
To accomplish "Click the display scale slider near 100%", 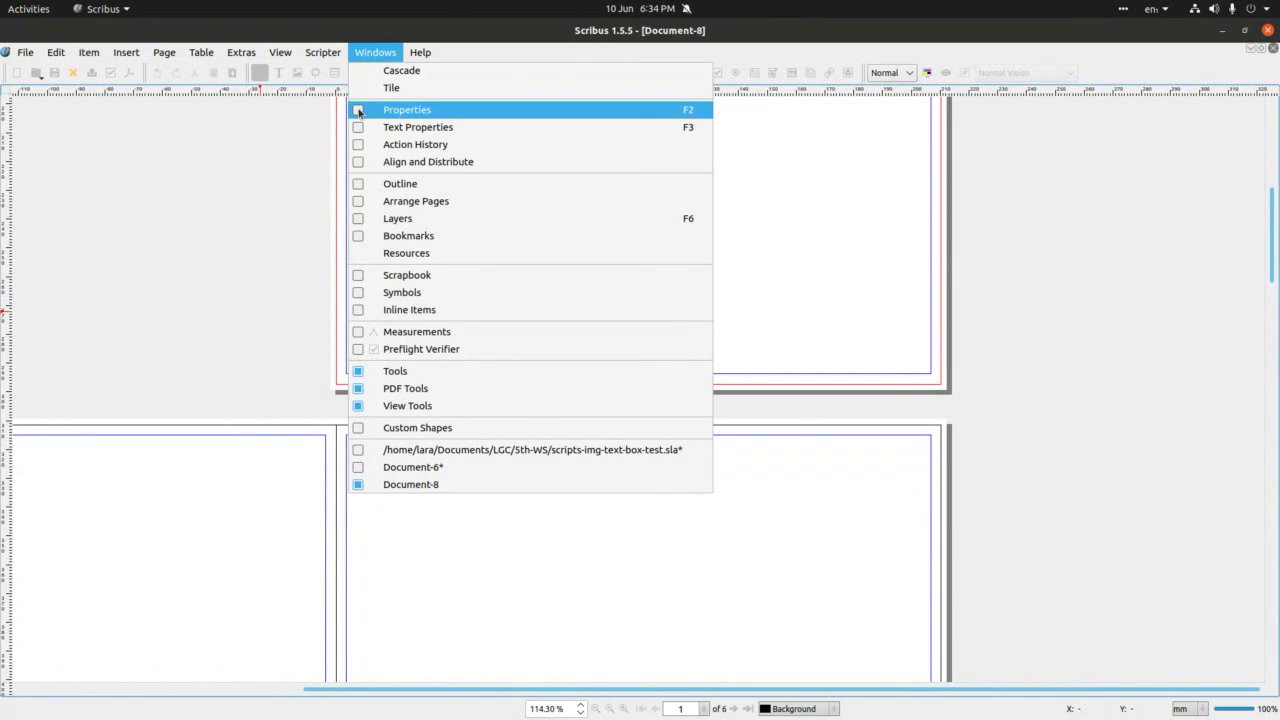I will [x=1234, y=709].
